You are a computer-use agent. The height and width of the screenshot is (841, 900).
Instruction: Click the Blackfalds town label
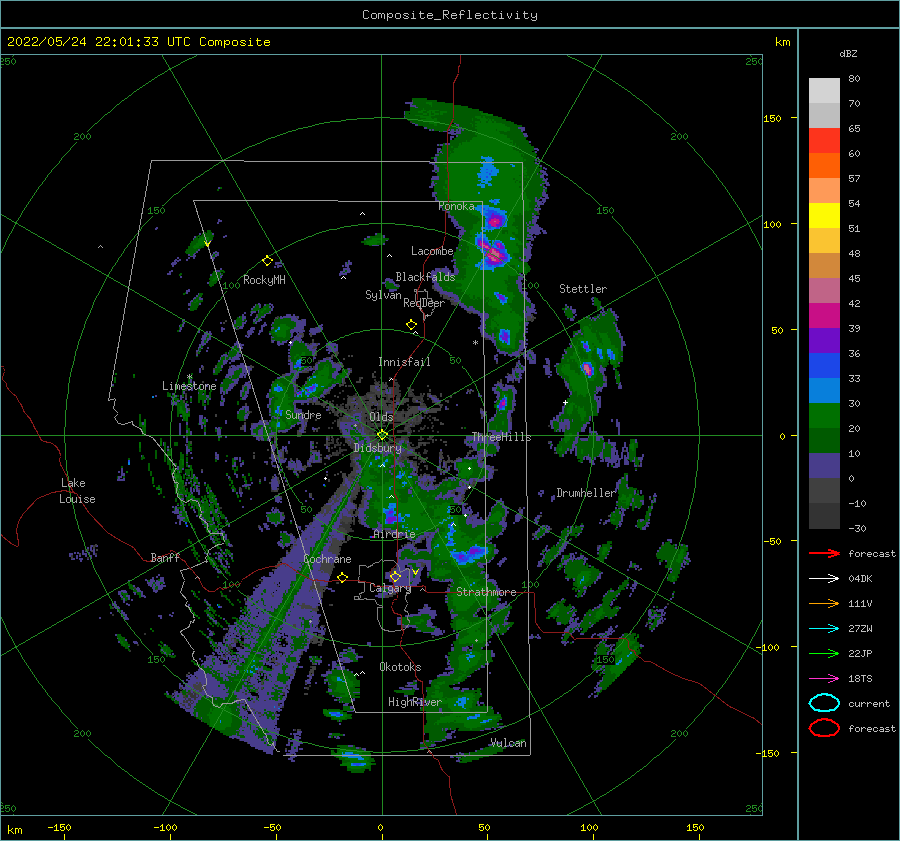click(425, 277)
